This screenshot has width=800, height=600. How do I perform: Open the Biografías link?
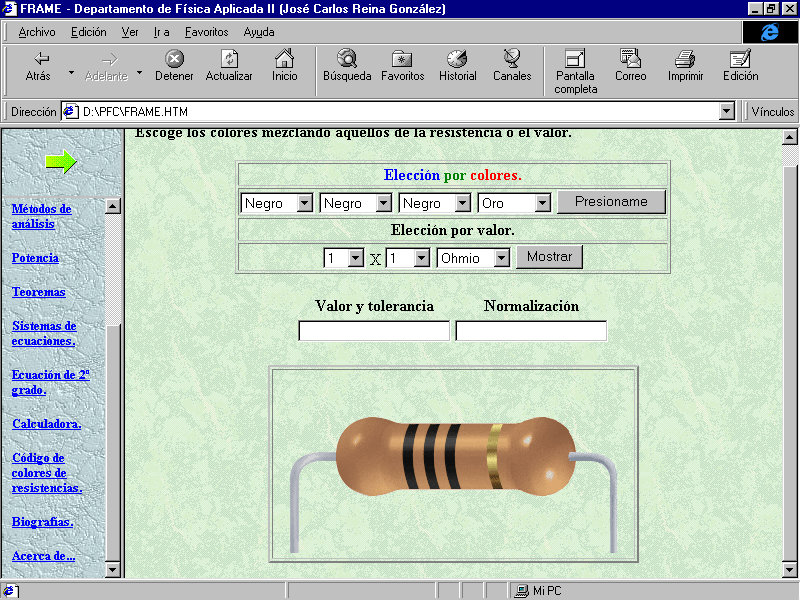[x=42, y=522]
